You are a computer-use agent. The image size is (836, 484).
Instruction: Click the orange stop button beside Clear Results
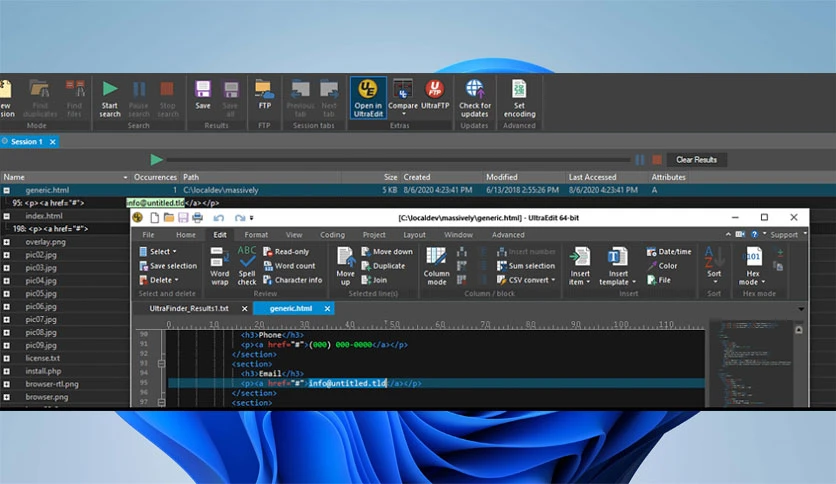point(657,160)
